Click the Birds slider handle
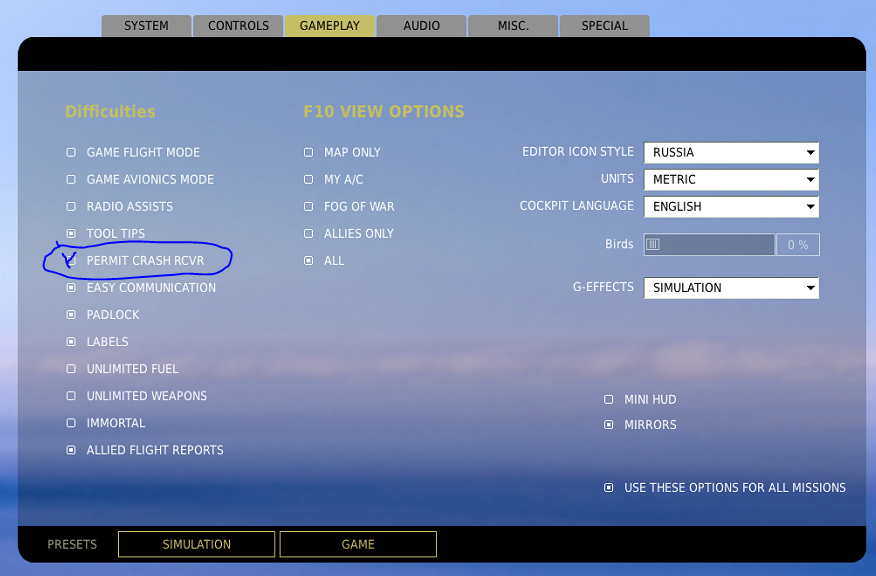The width and height of the screenshot is (876, 576). pyautogui.click(x=653, y=244)
